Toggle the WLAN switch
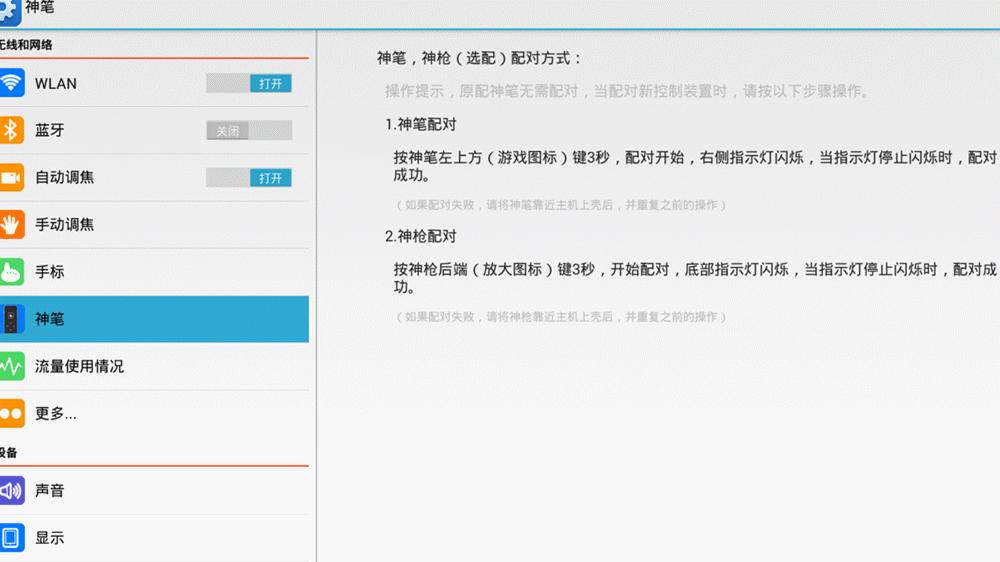 pos(249,83)
